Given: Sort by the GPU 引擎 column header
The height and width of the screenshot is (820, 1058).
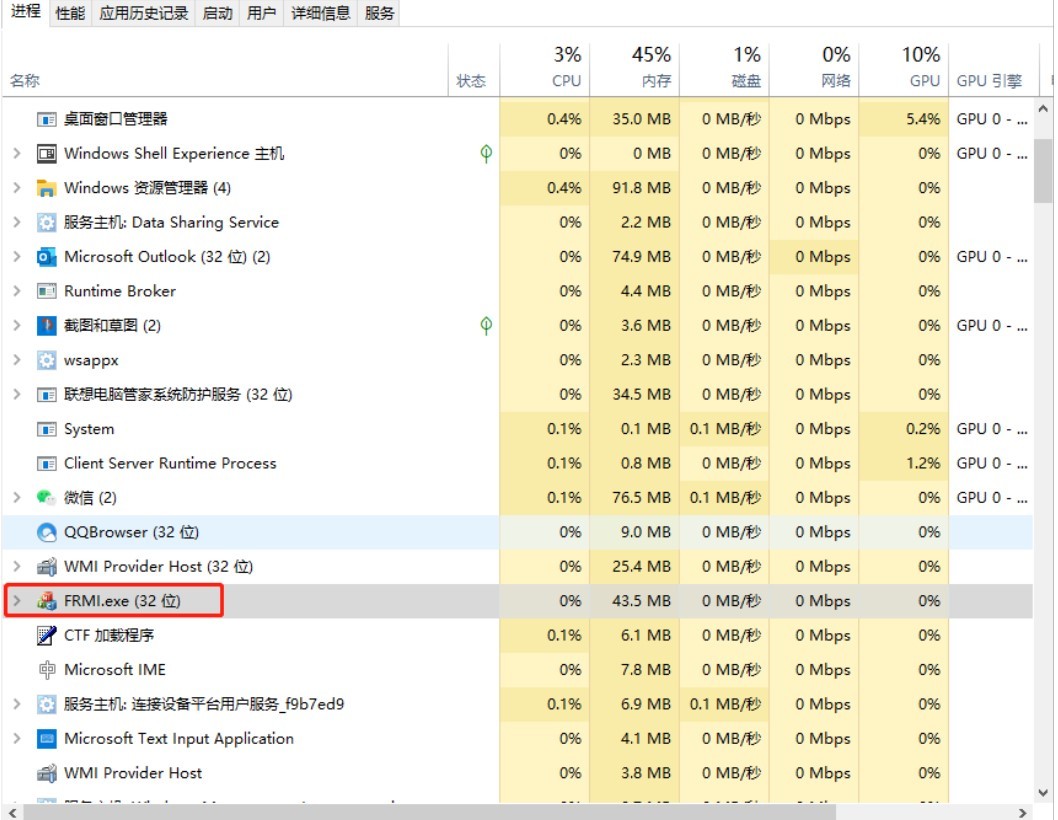Looking at the screenshot, I should coord(993,70).
